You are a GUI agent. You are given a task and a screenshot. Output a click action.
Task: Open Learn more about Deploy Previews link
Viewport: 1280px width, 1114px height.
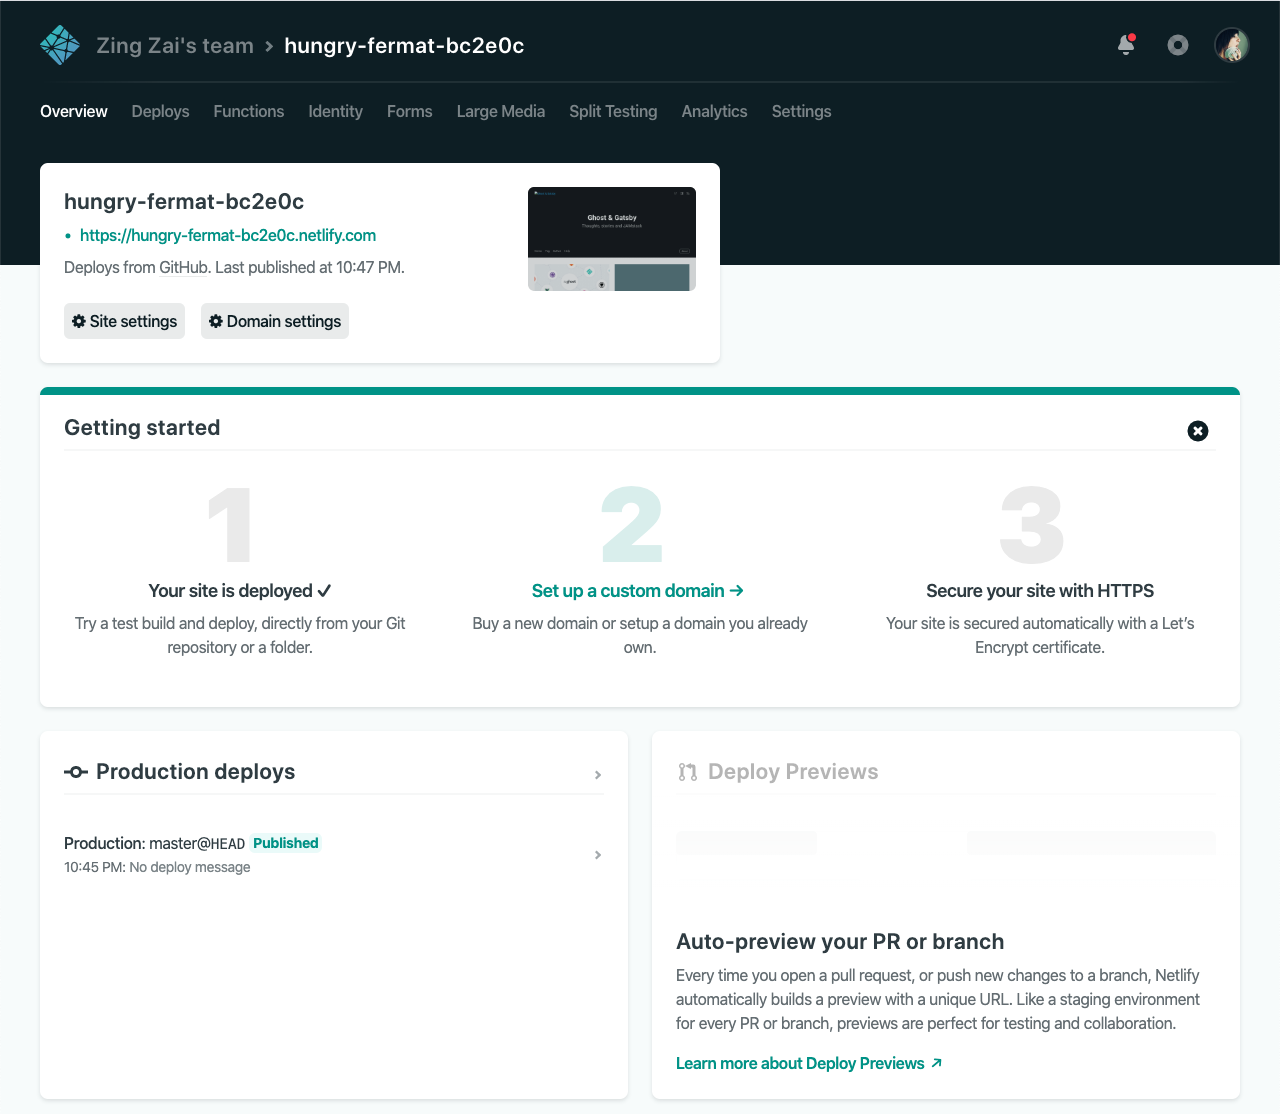[809, 1063]
